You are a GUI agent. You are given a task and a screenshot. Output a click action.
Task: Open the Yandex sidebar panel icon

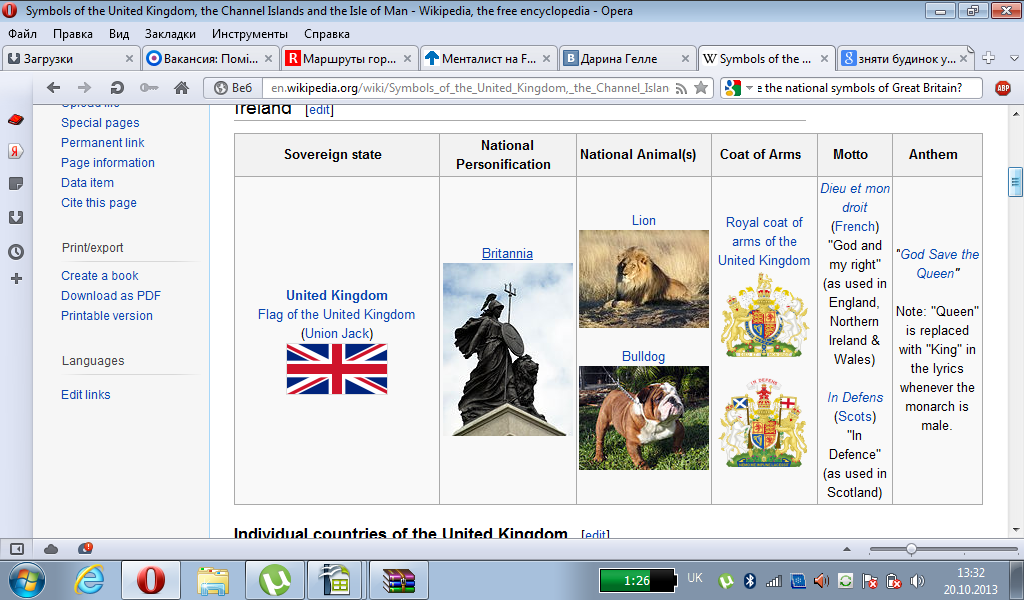pos(16,151)
